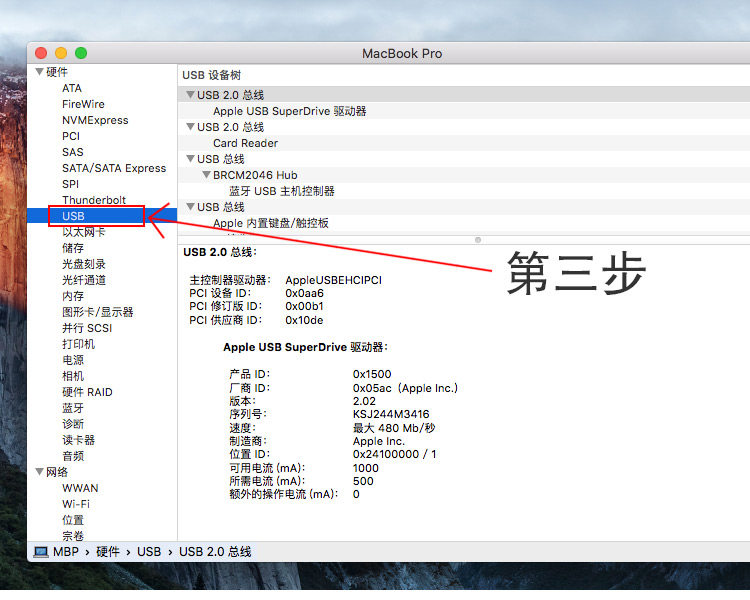Click the pane splitter handle dot
Screen dimensions: 750x600
click(478, 240)
